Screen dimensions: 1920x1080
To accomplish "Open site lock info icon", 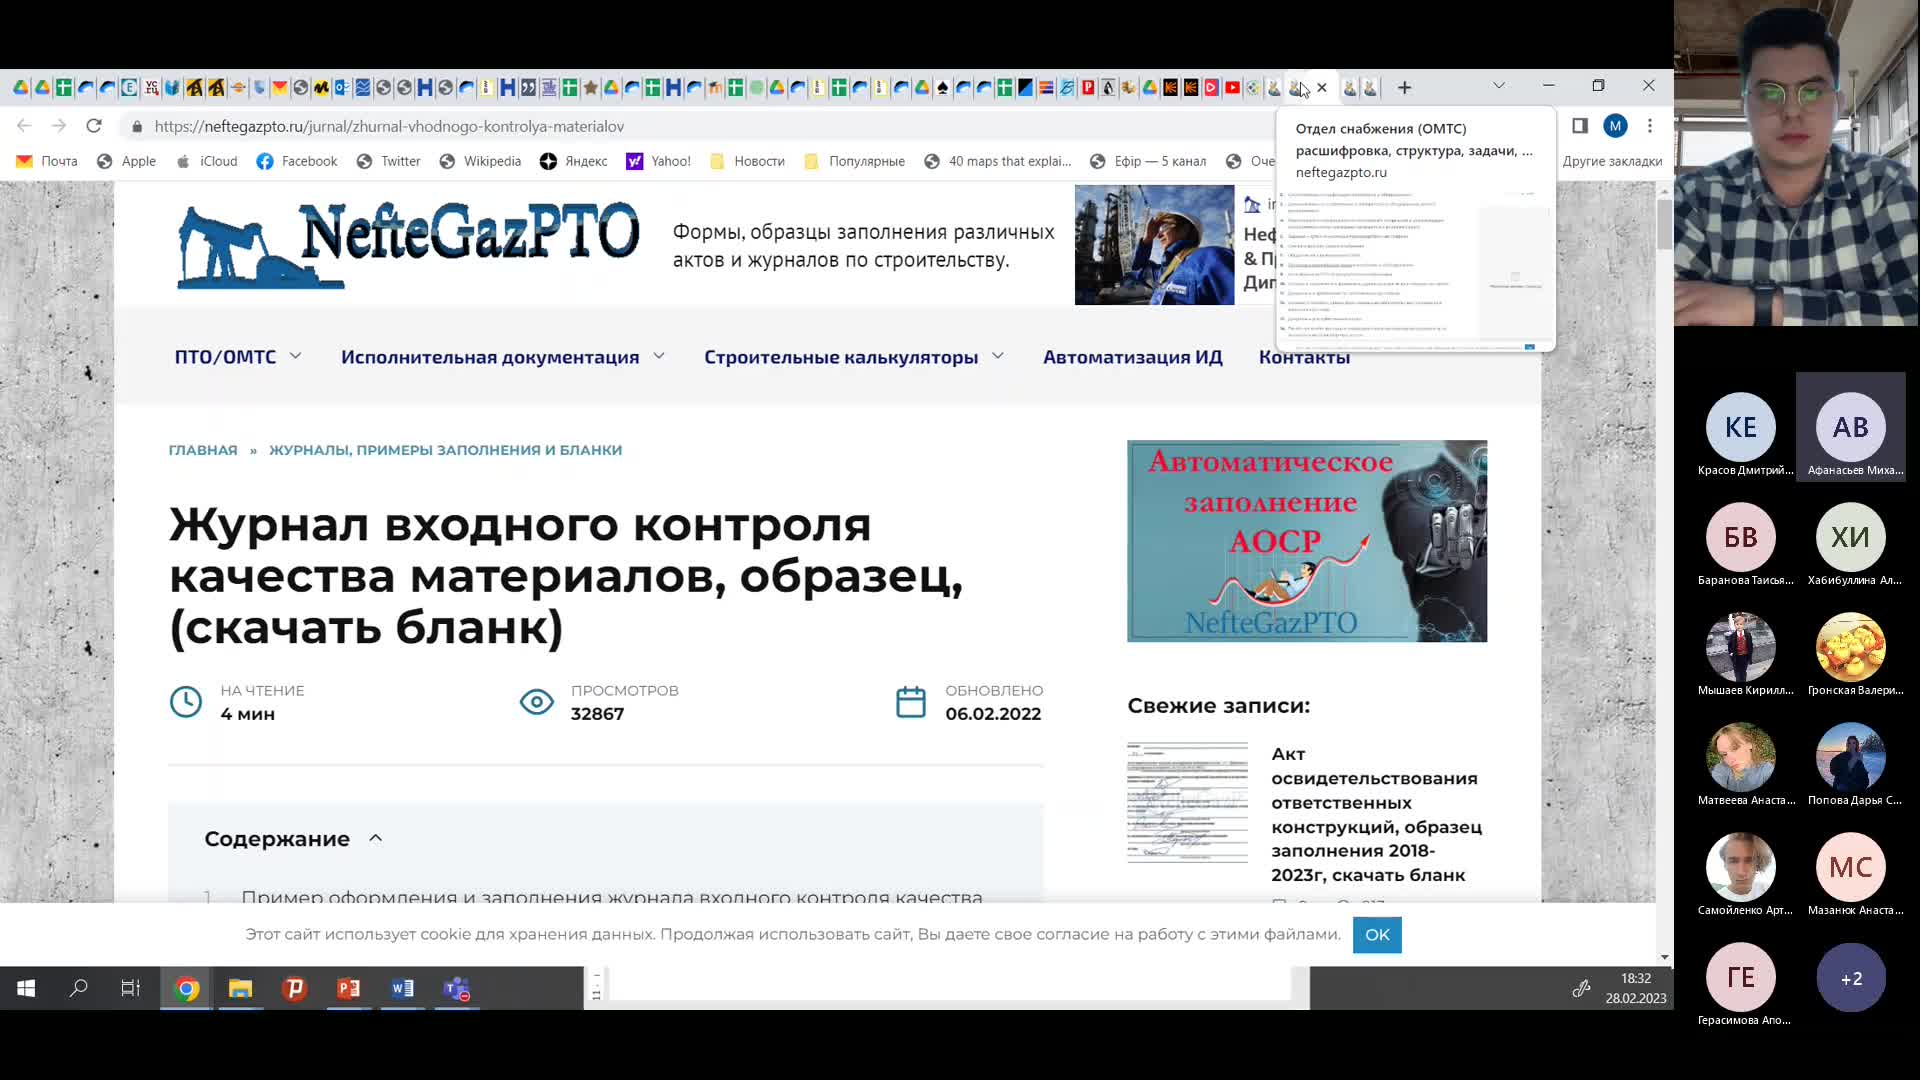I will tap(137, 127).
